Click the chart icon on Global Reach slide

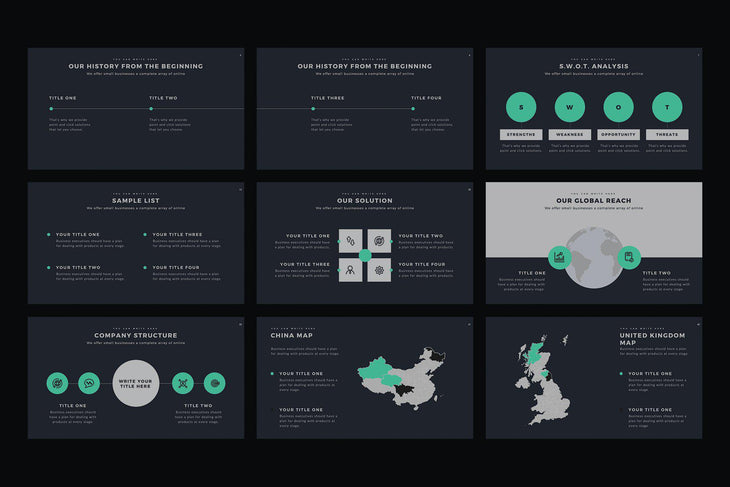pyautogui.click(x=558, y=257)
